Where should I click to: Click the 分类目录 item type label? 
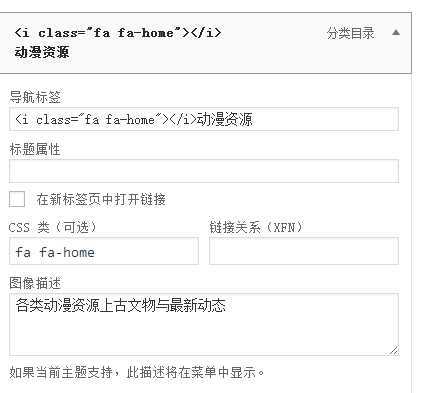click(x=350, y=33)
